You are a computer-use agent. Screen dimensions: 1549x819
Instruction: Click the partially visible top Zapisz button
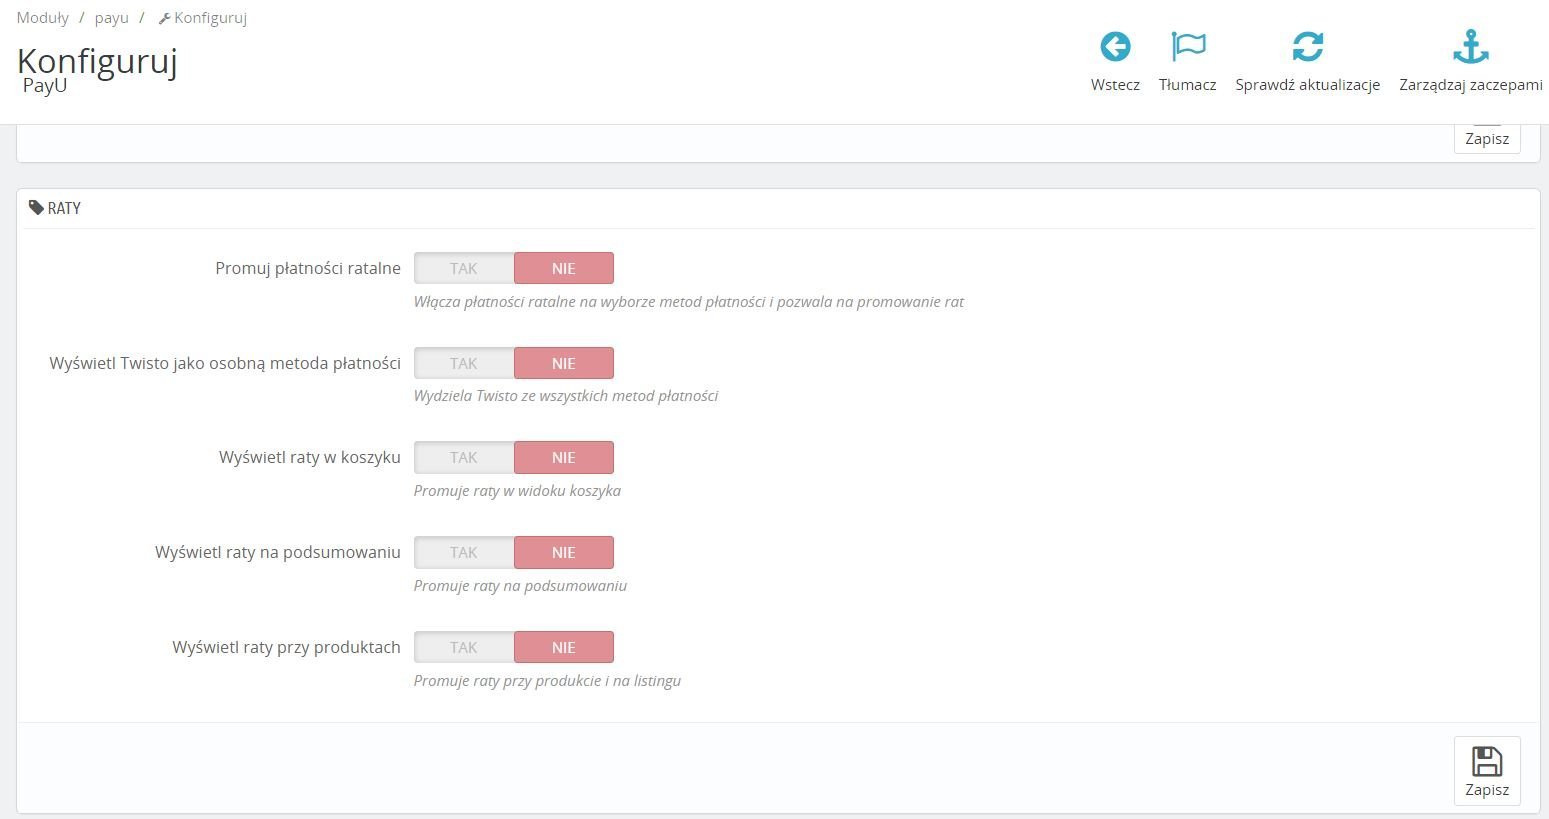tap(1487, 138)
